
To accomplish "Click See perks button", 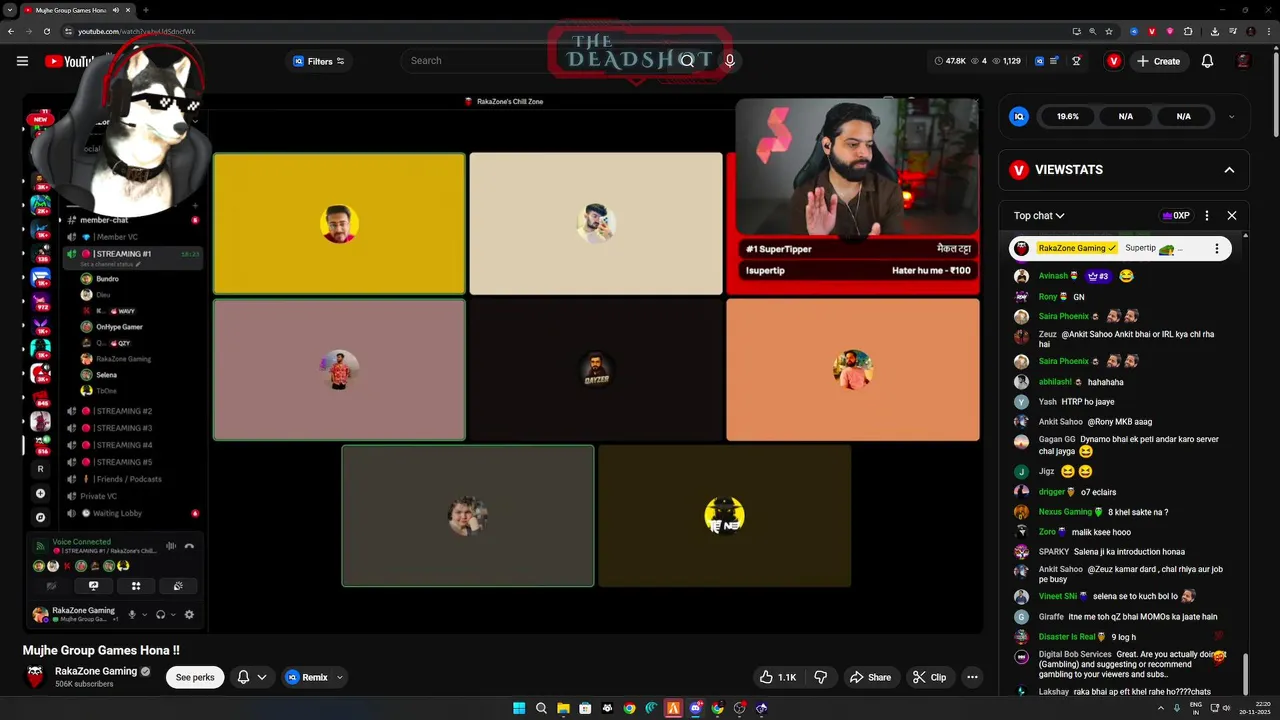I will point(195,677).
